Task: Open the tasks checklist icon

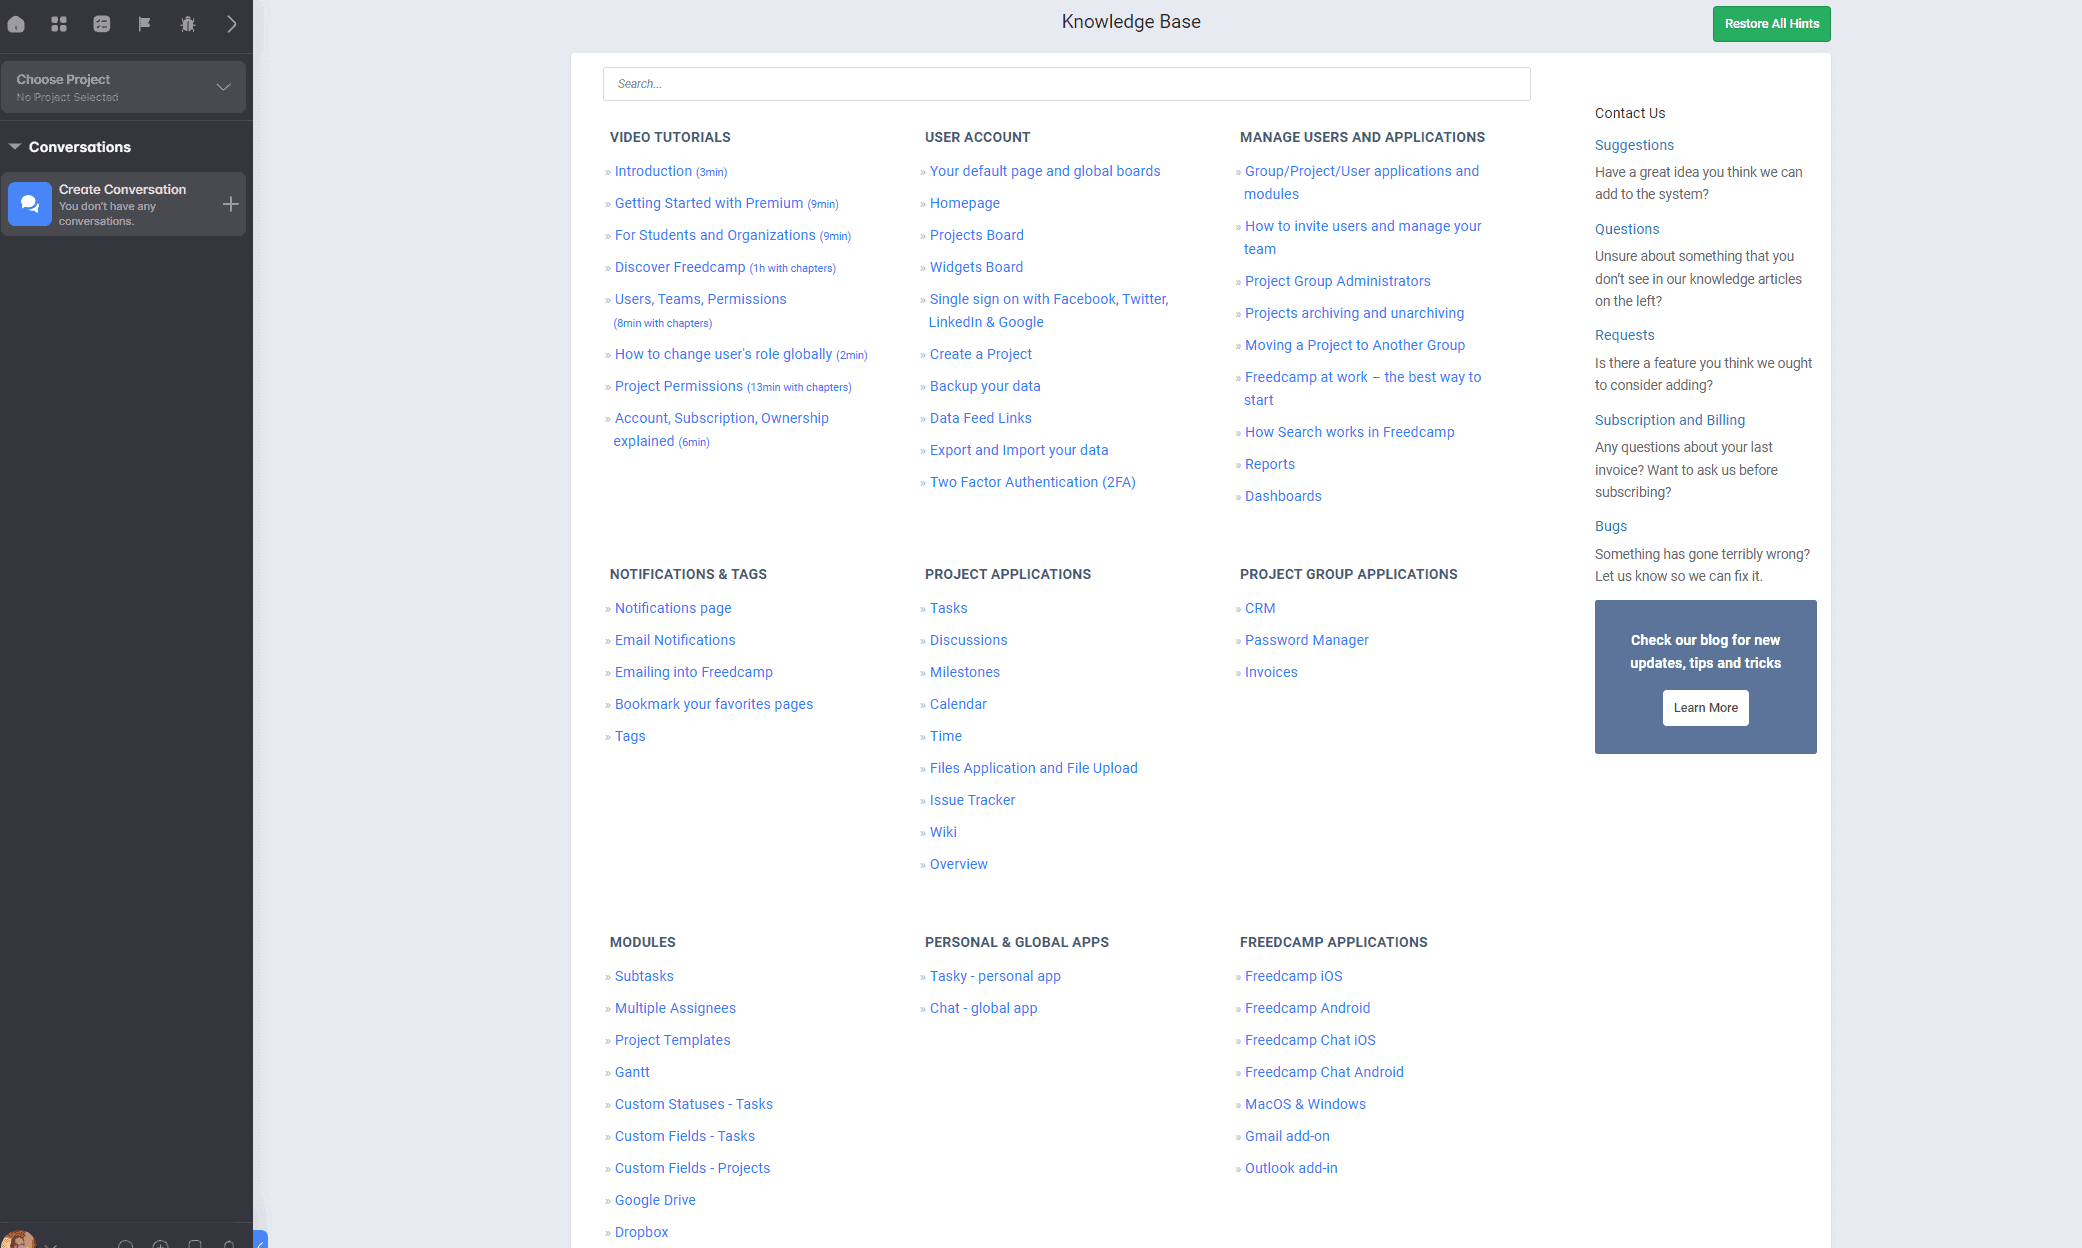Action: pos(102,24)
